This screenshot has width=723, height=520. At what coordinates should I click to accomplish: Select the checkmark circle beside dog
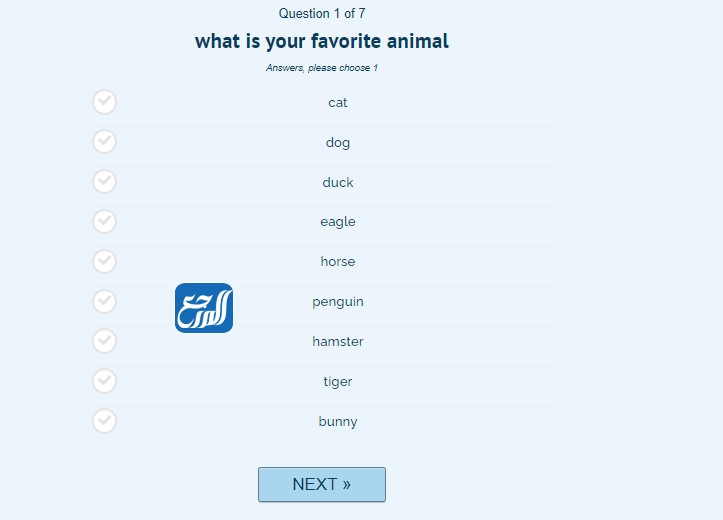coord(104,142)
